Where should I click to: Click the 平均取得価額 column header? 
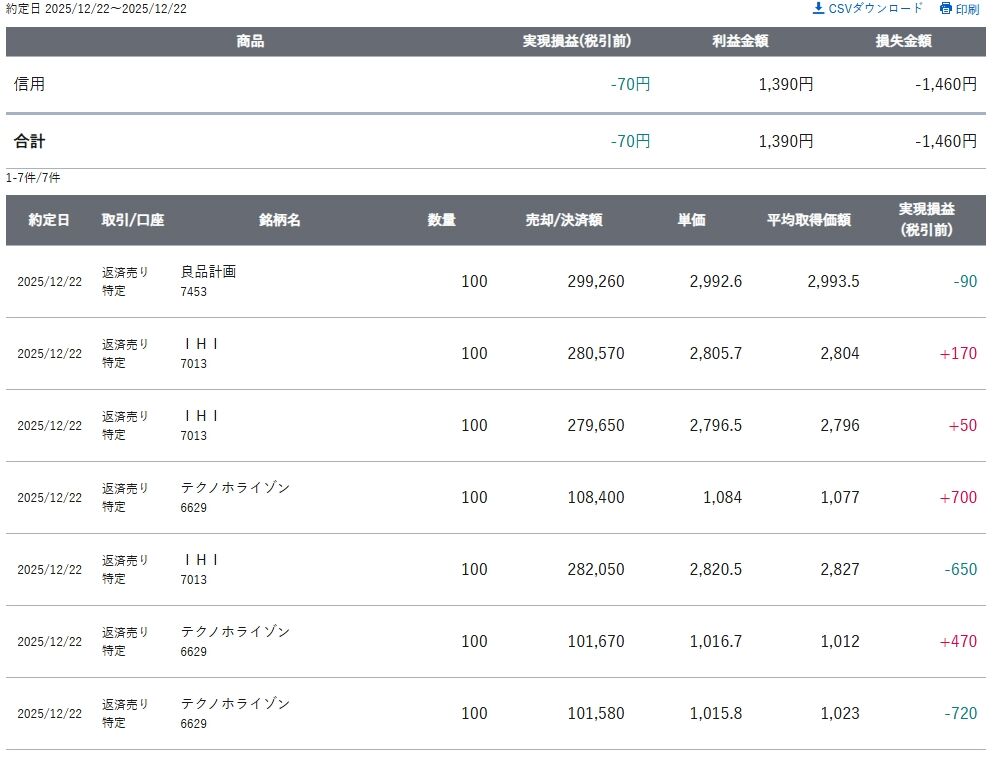(x=809, y=220)
